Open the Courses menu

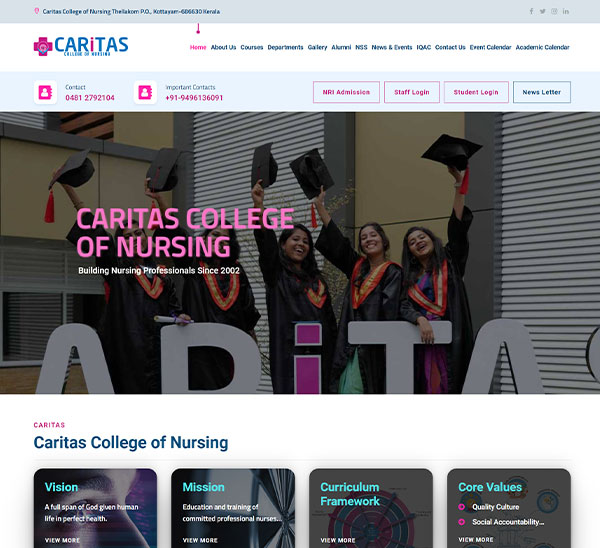[x=252, y=47]
